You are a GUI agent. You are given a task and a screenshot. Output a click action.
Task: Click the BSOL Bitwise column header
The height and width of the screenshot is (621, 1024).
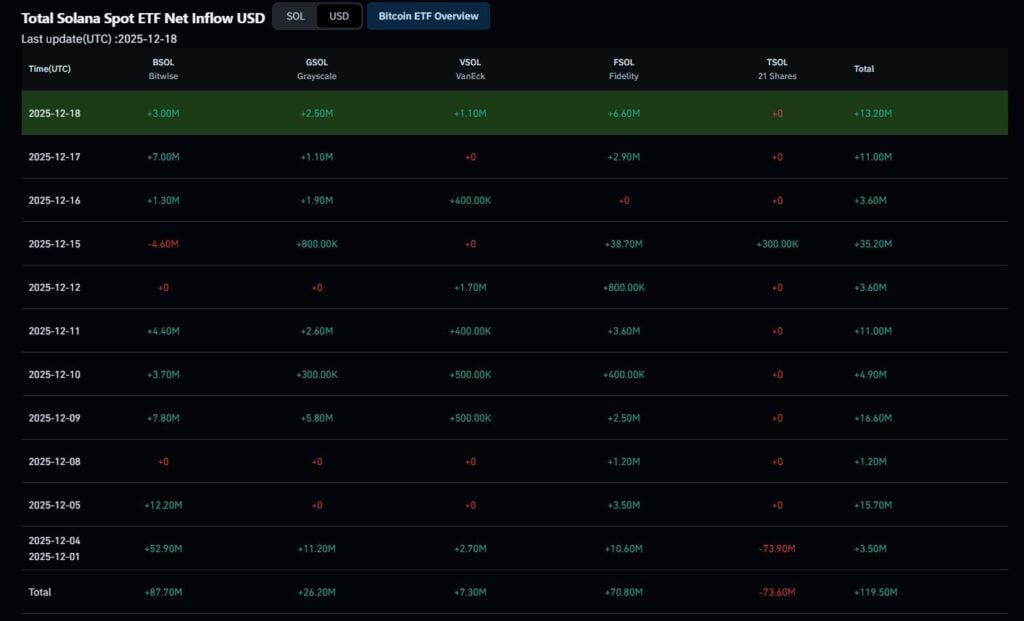tap(163, 68)
